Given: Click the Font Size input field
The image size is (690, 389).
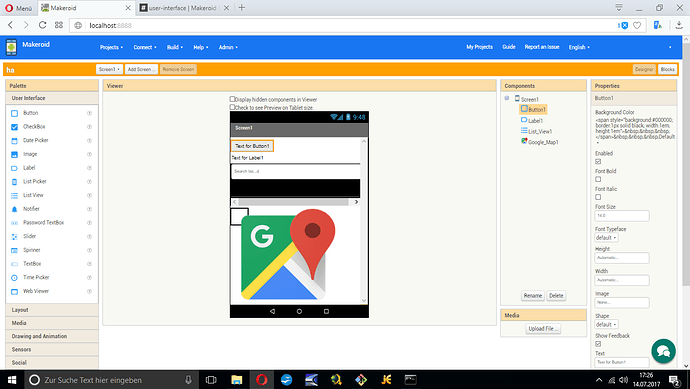Looking at the screenshot, I should (x=622, y=216).
